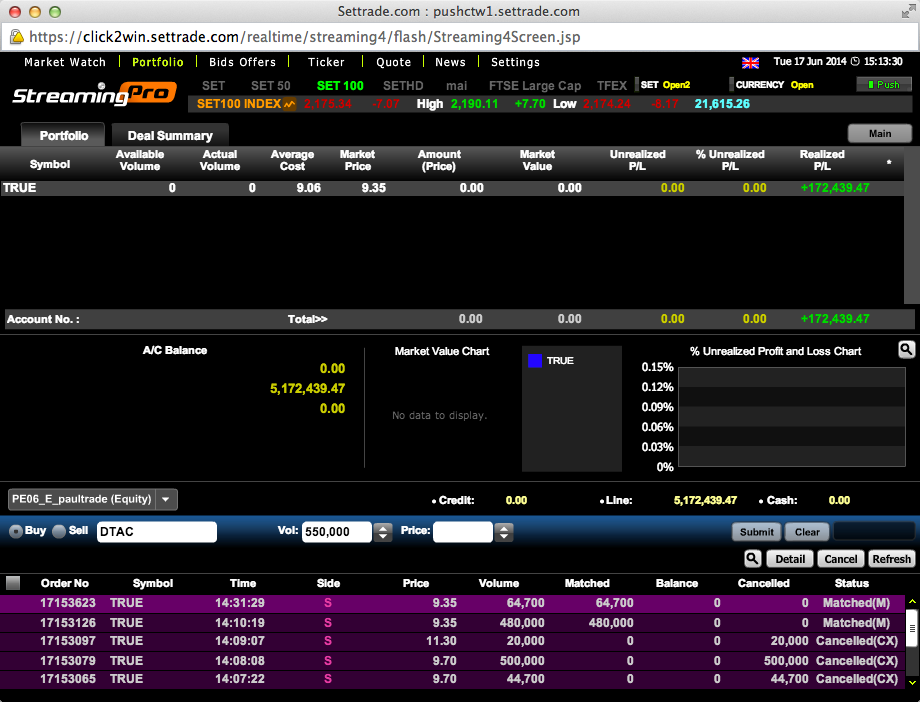This screenshot has width=920, height=702.
Task: Switch to the Deal Summary tab
Action: (x=170, y=136)
